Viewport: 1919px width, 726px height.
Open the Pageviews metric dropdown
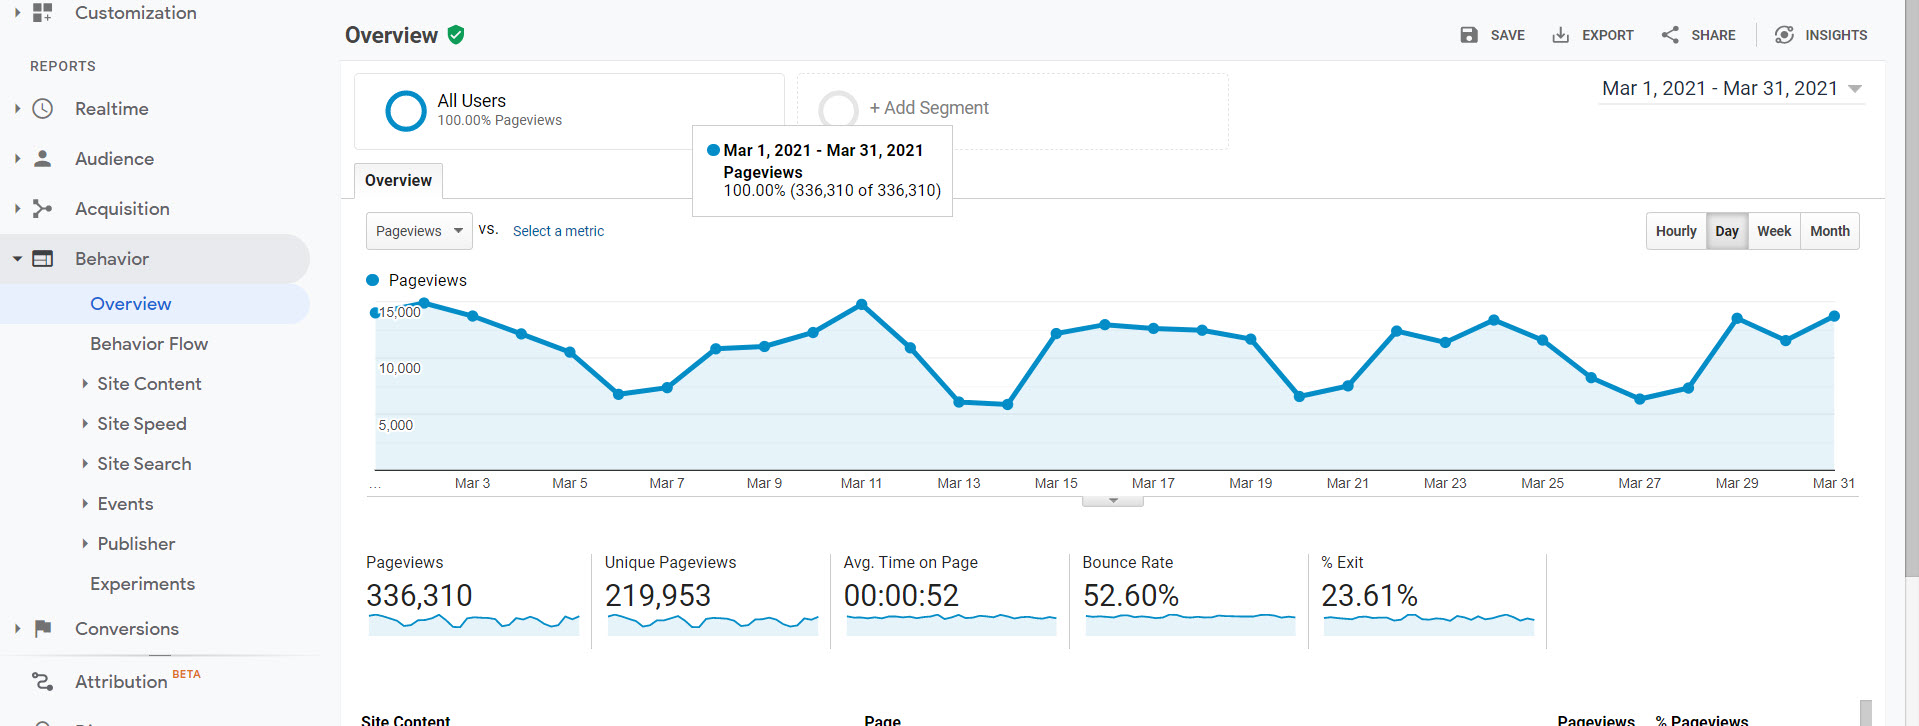419,231
